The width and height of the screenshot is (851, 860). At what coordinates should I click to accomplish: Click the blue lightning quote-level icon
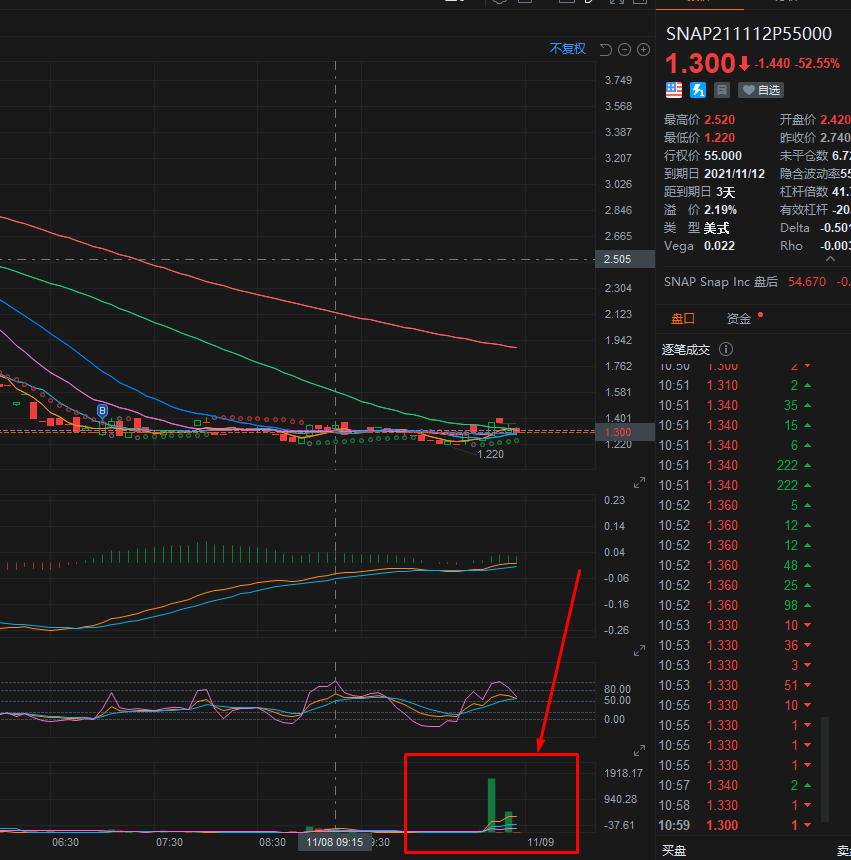tap(698, 90)
